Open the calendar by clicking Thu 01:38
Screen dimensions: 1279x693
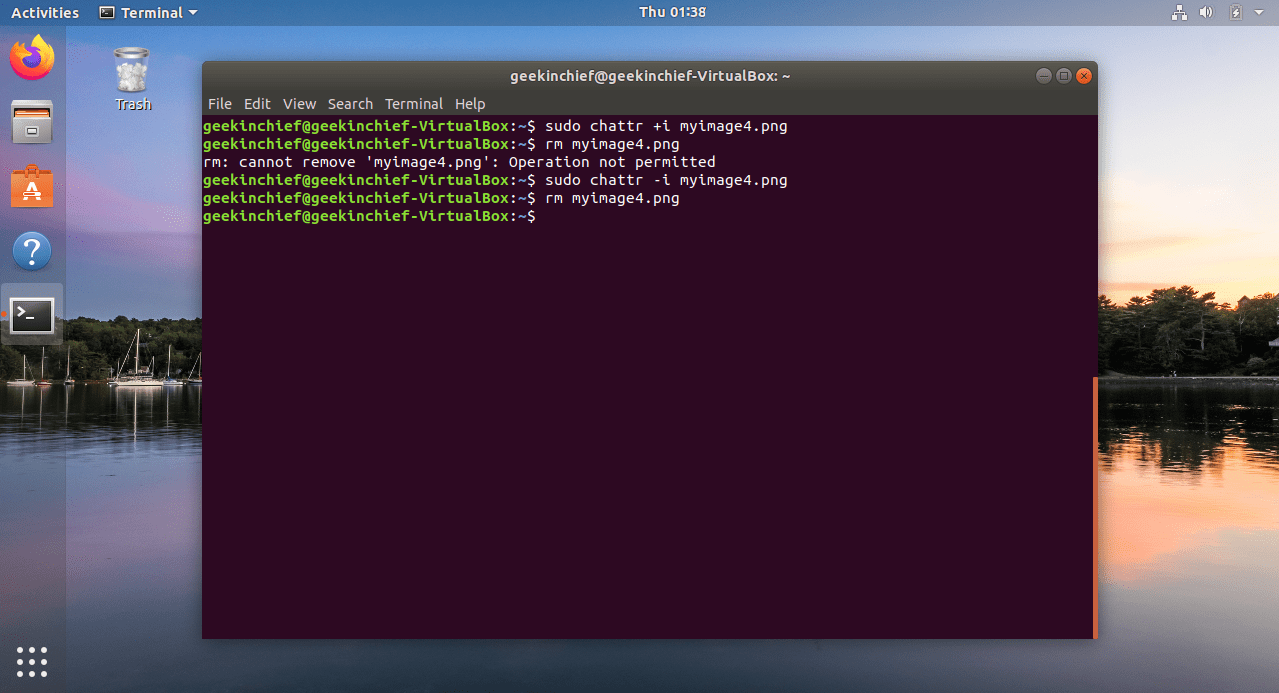[673, 12]
